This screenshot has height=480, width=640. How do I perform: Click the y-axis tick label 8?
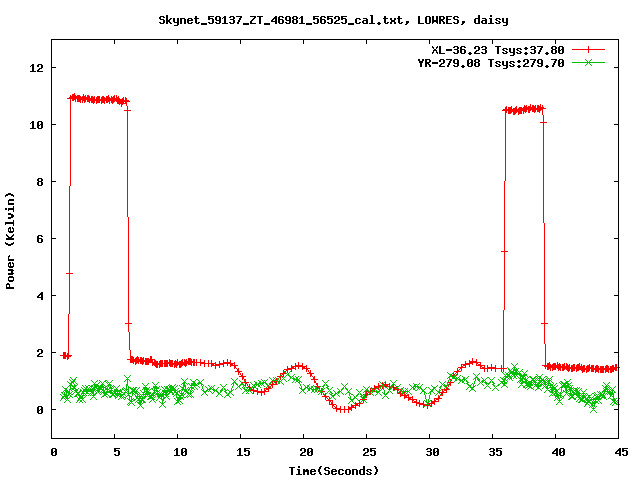click(x=40, y=182)
